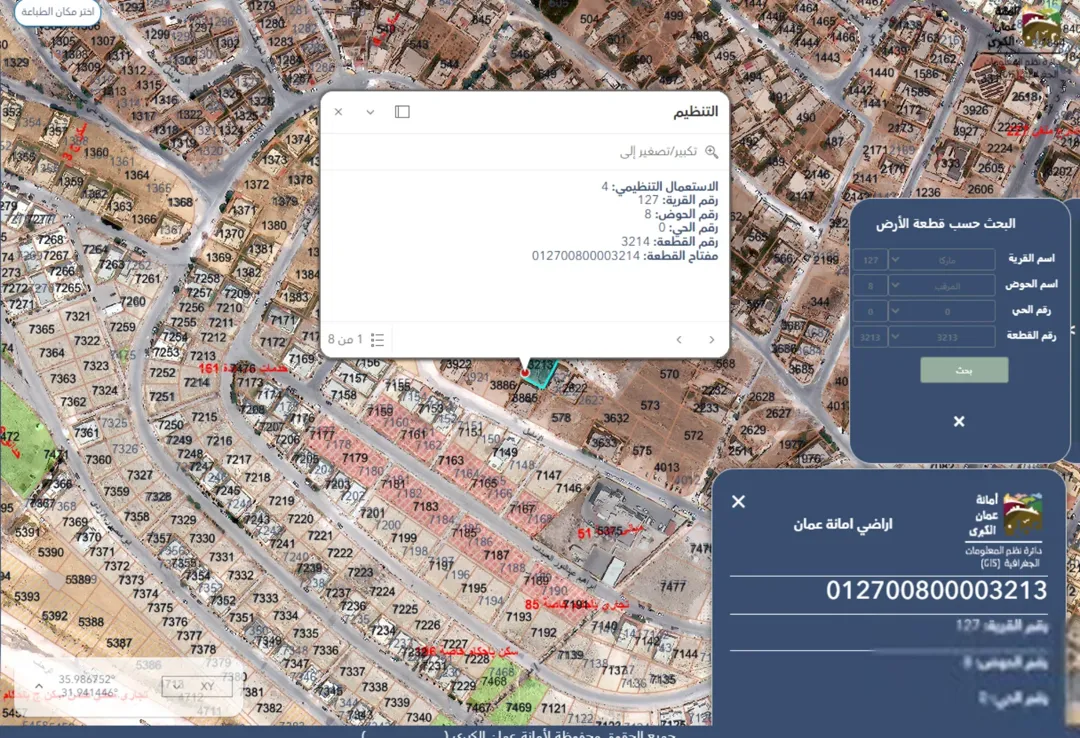
Task: Collapse the التنظيم popup with chevron
Action: click(x=370, y=112)
